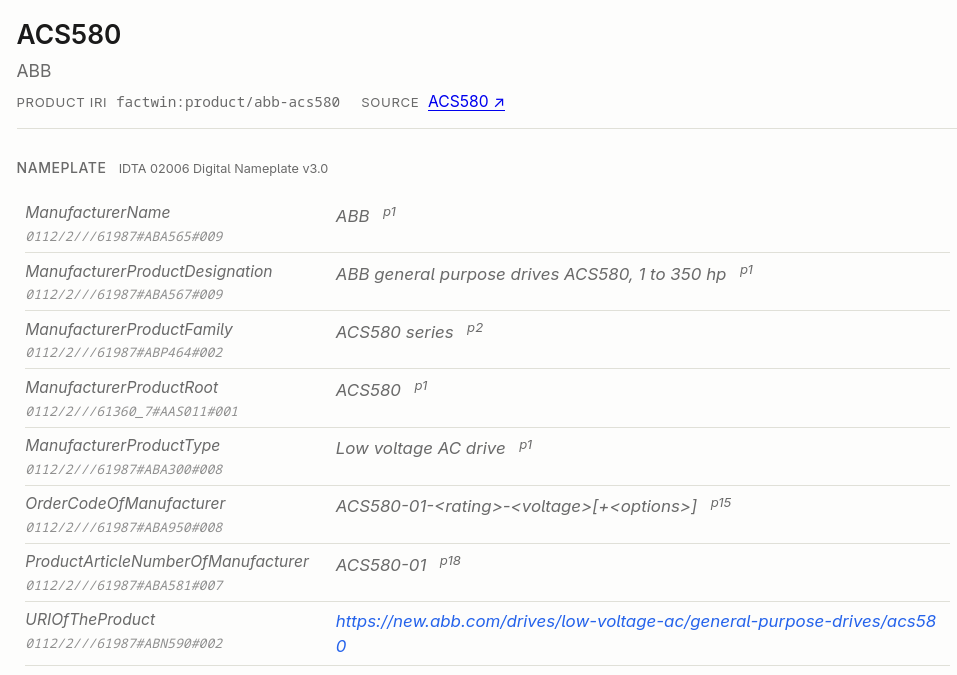
Task: Click the p1 page reference beside ABB
Action: point(389,212)
